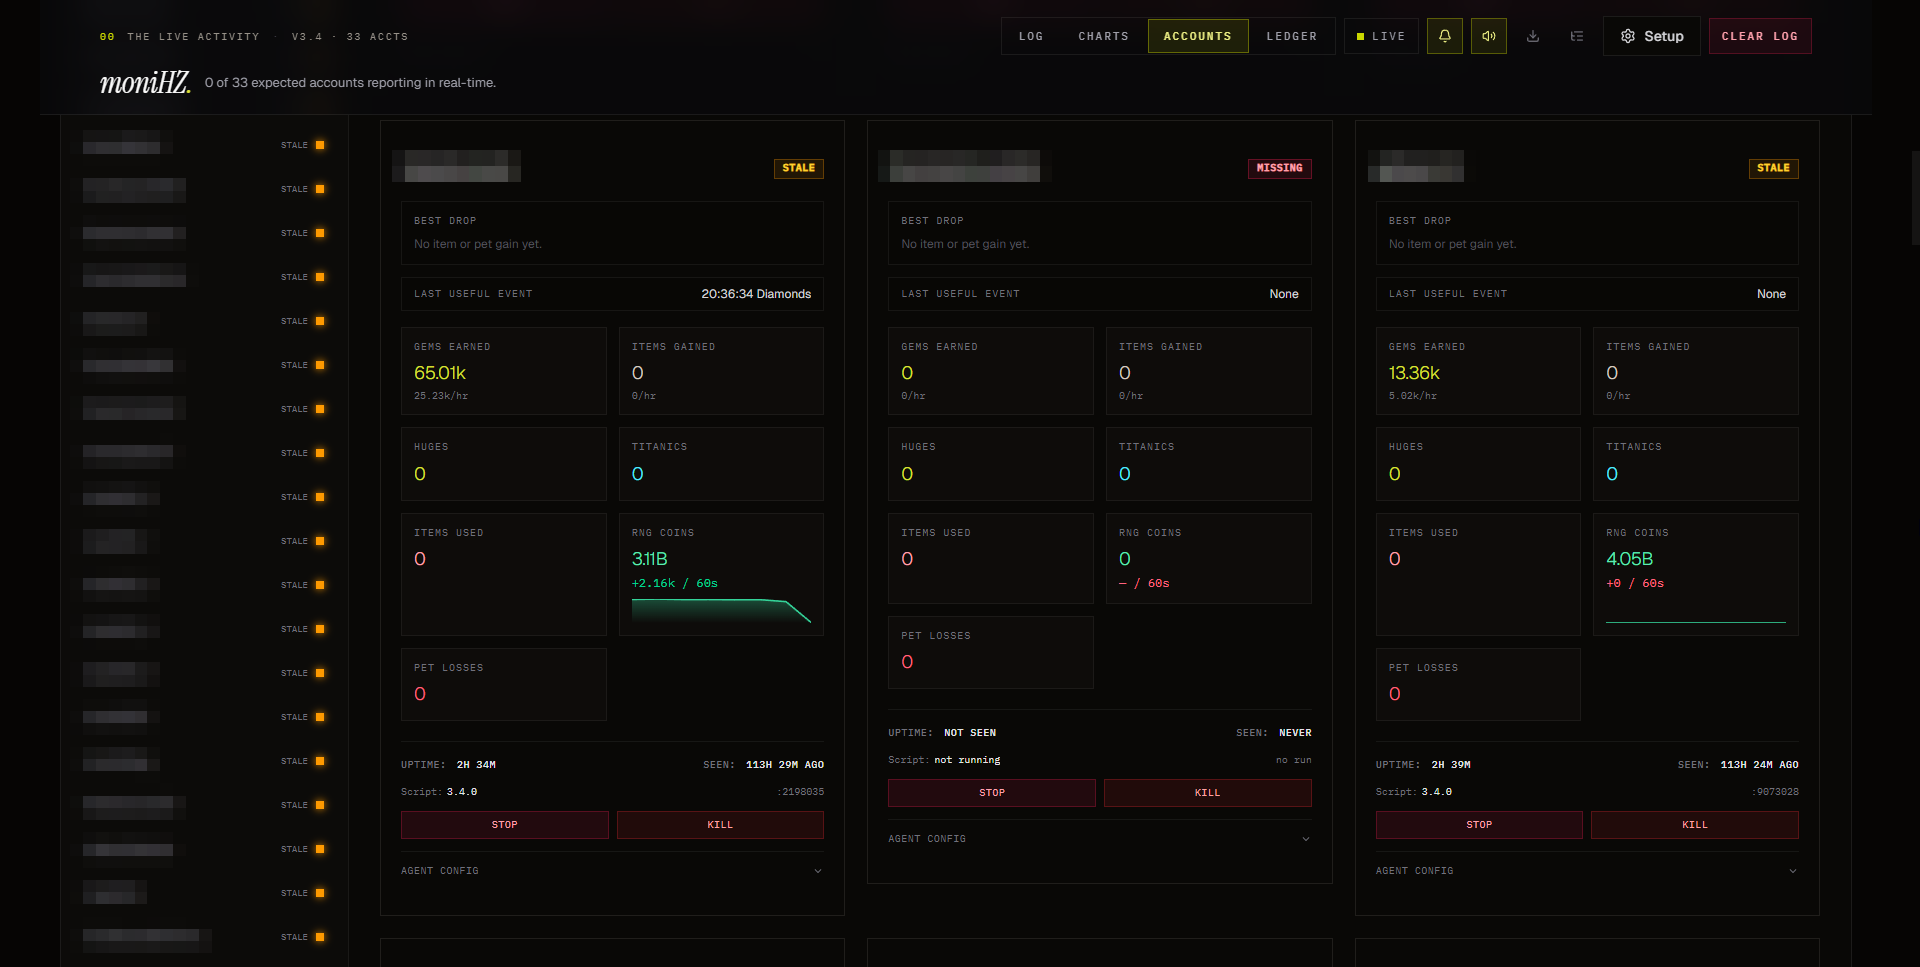1920x967 pixels.
Task: Click the indented list view icon
Action: pos(1576,36)
